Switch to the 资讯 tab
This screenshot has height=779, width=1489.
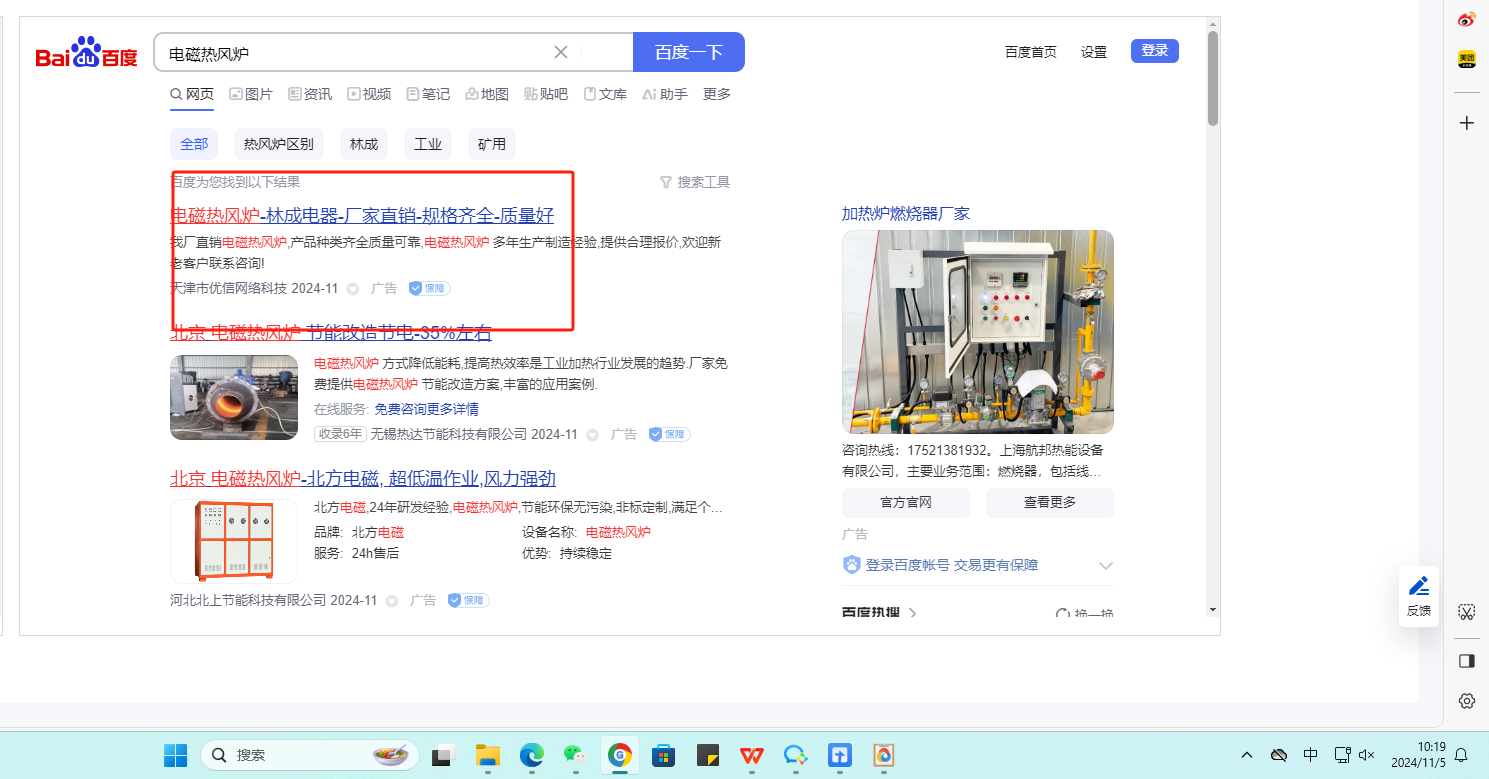(310, 94)
